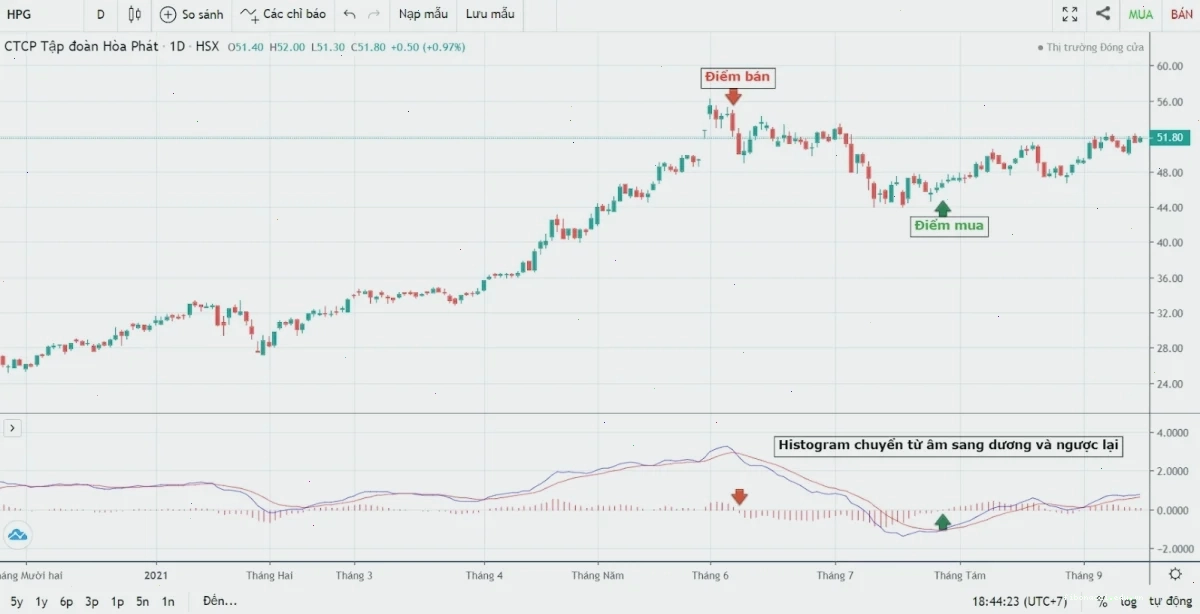This screenshot has height=614, width=1200.
Task: Click the O51.40 open value
Action: 246,47
